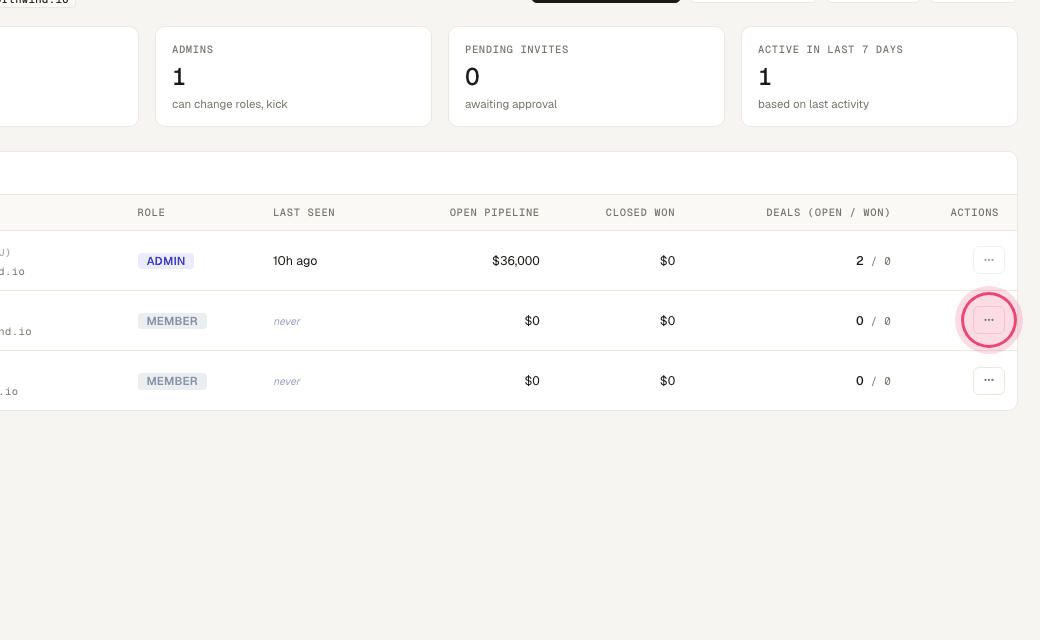1040x640 pixels.
Task: Open the ACTIVE IN LAST 7 DAYS card
Action: pyautogui.click(x=879, y=76)
